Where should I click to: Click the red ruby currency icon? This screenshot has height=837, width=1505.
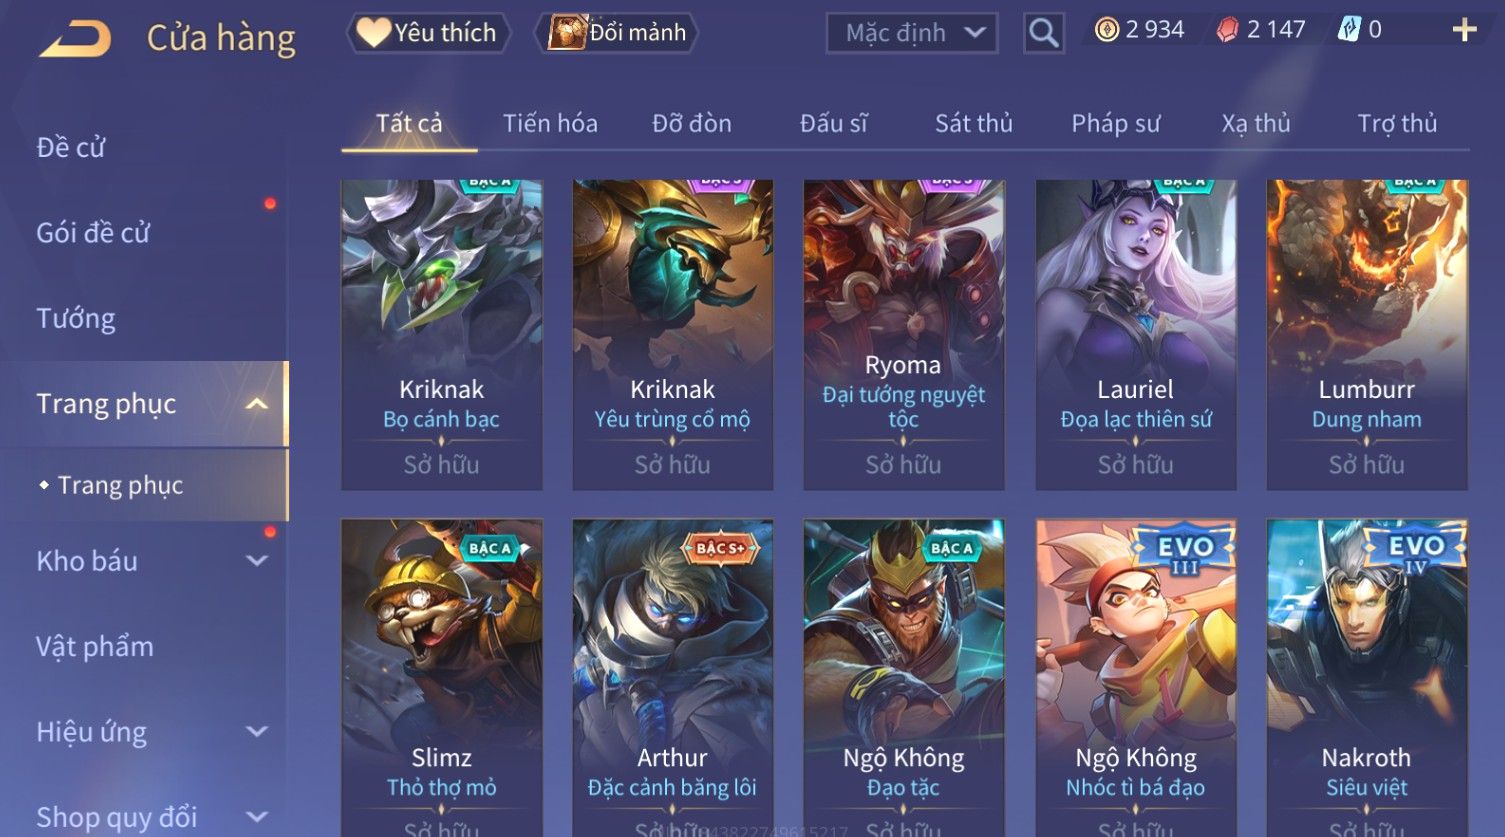pyautogui.click(x=1227, y=30)
